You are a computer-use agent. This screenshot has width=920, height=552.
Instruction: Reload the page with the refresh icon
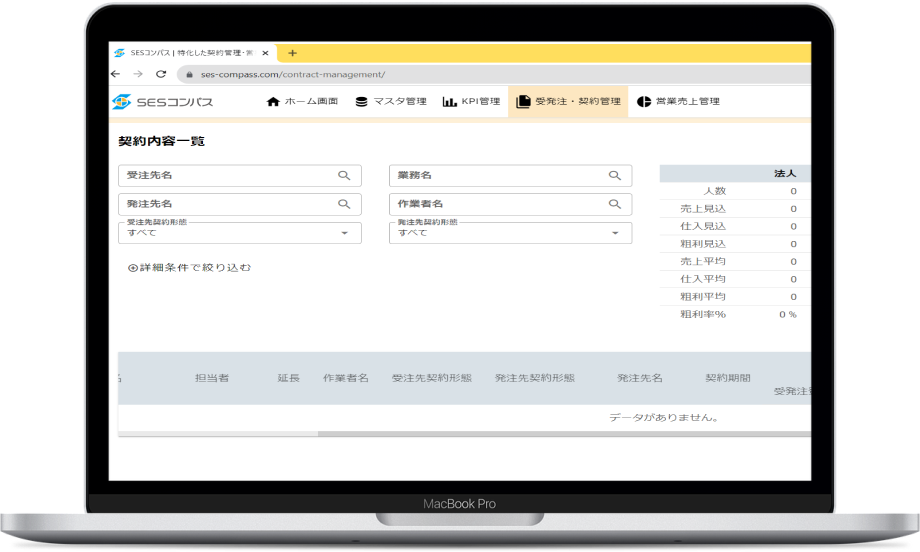(x=161, y=74)
